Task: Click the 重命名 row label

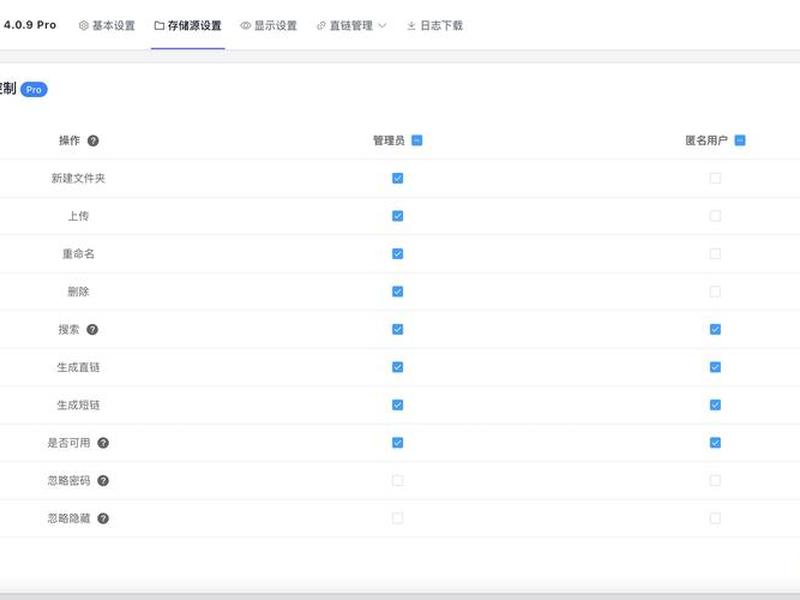Action: (78, 254)
